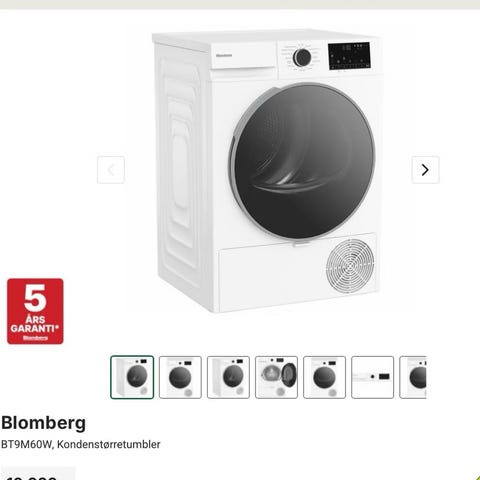Click the water tank drawer with Blomberg logo
This screenshot has height=480, width=480.
(x=244, y=56)
